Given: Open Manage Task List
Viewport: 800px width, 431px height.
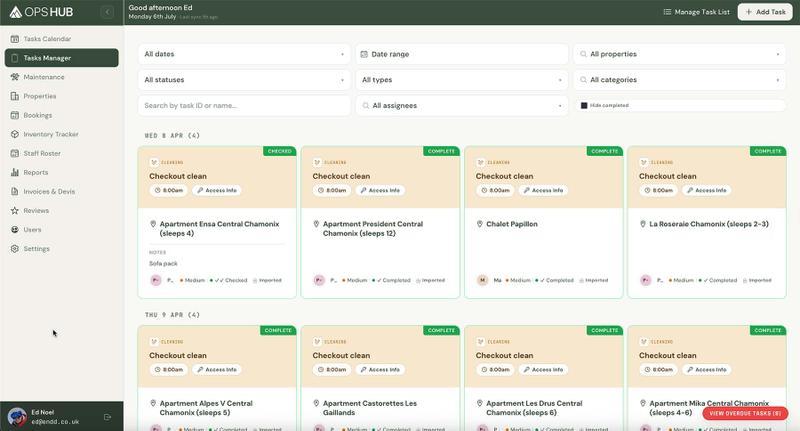Looking at the screenshot, I should tap(696, 12).
